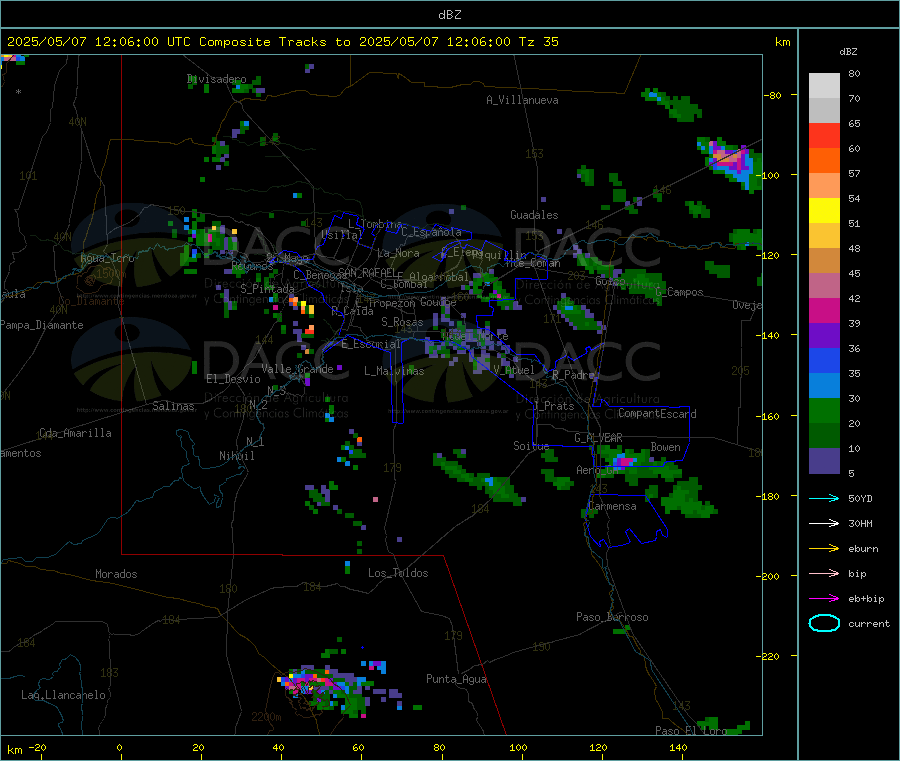Screen dimensions: 900x761
Task: Click the 'SAN_RAFAEL' map label
Action: (367, 272)
